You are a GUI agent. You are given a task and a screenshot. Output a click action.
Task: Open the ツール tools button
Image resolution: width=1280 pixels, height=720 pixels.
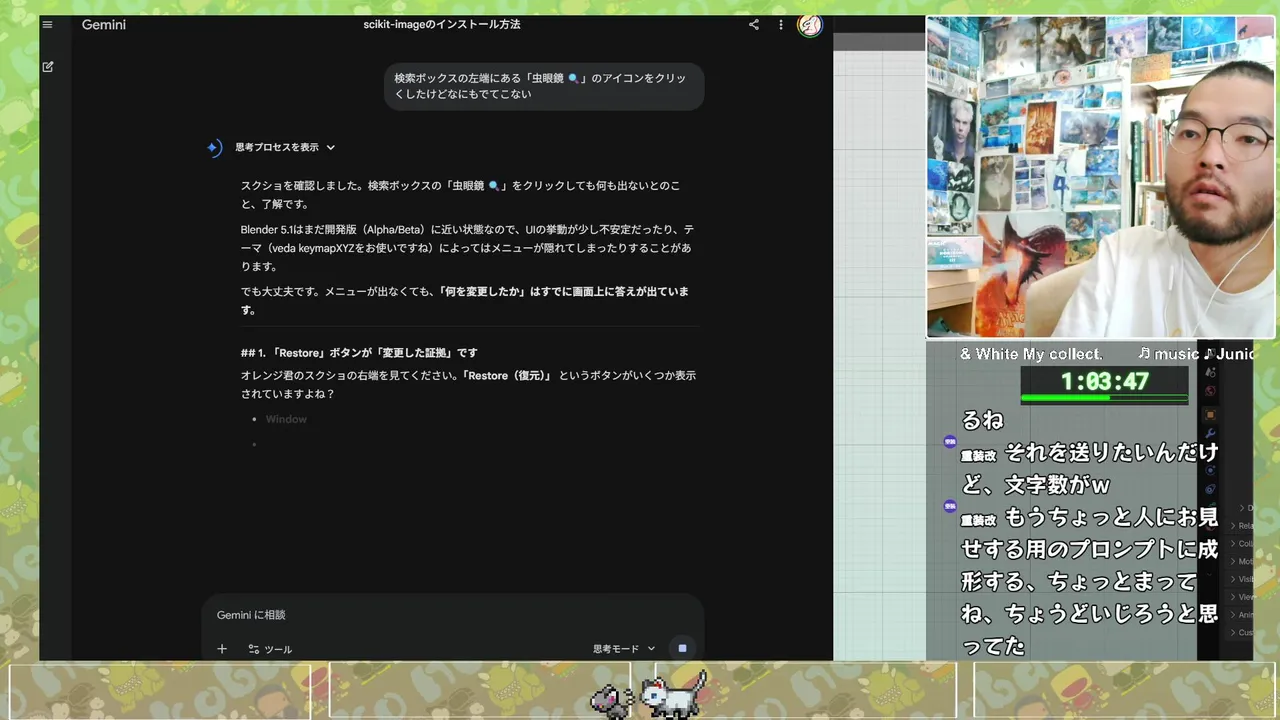[x=270, y=649]
